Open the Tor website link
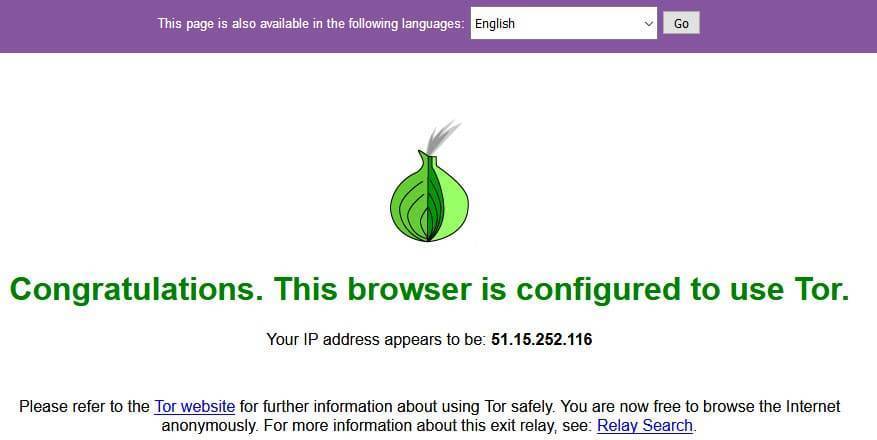Image resolution: width=877 pixels, height=440 pixels. point(195,406)
